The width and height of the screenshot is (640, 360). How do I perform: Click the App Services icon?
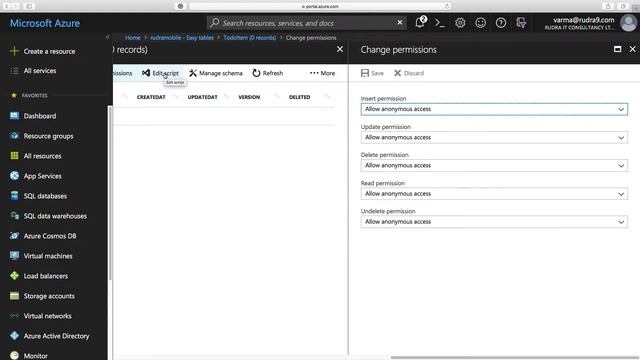pos(14,176)
